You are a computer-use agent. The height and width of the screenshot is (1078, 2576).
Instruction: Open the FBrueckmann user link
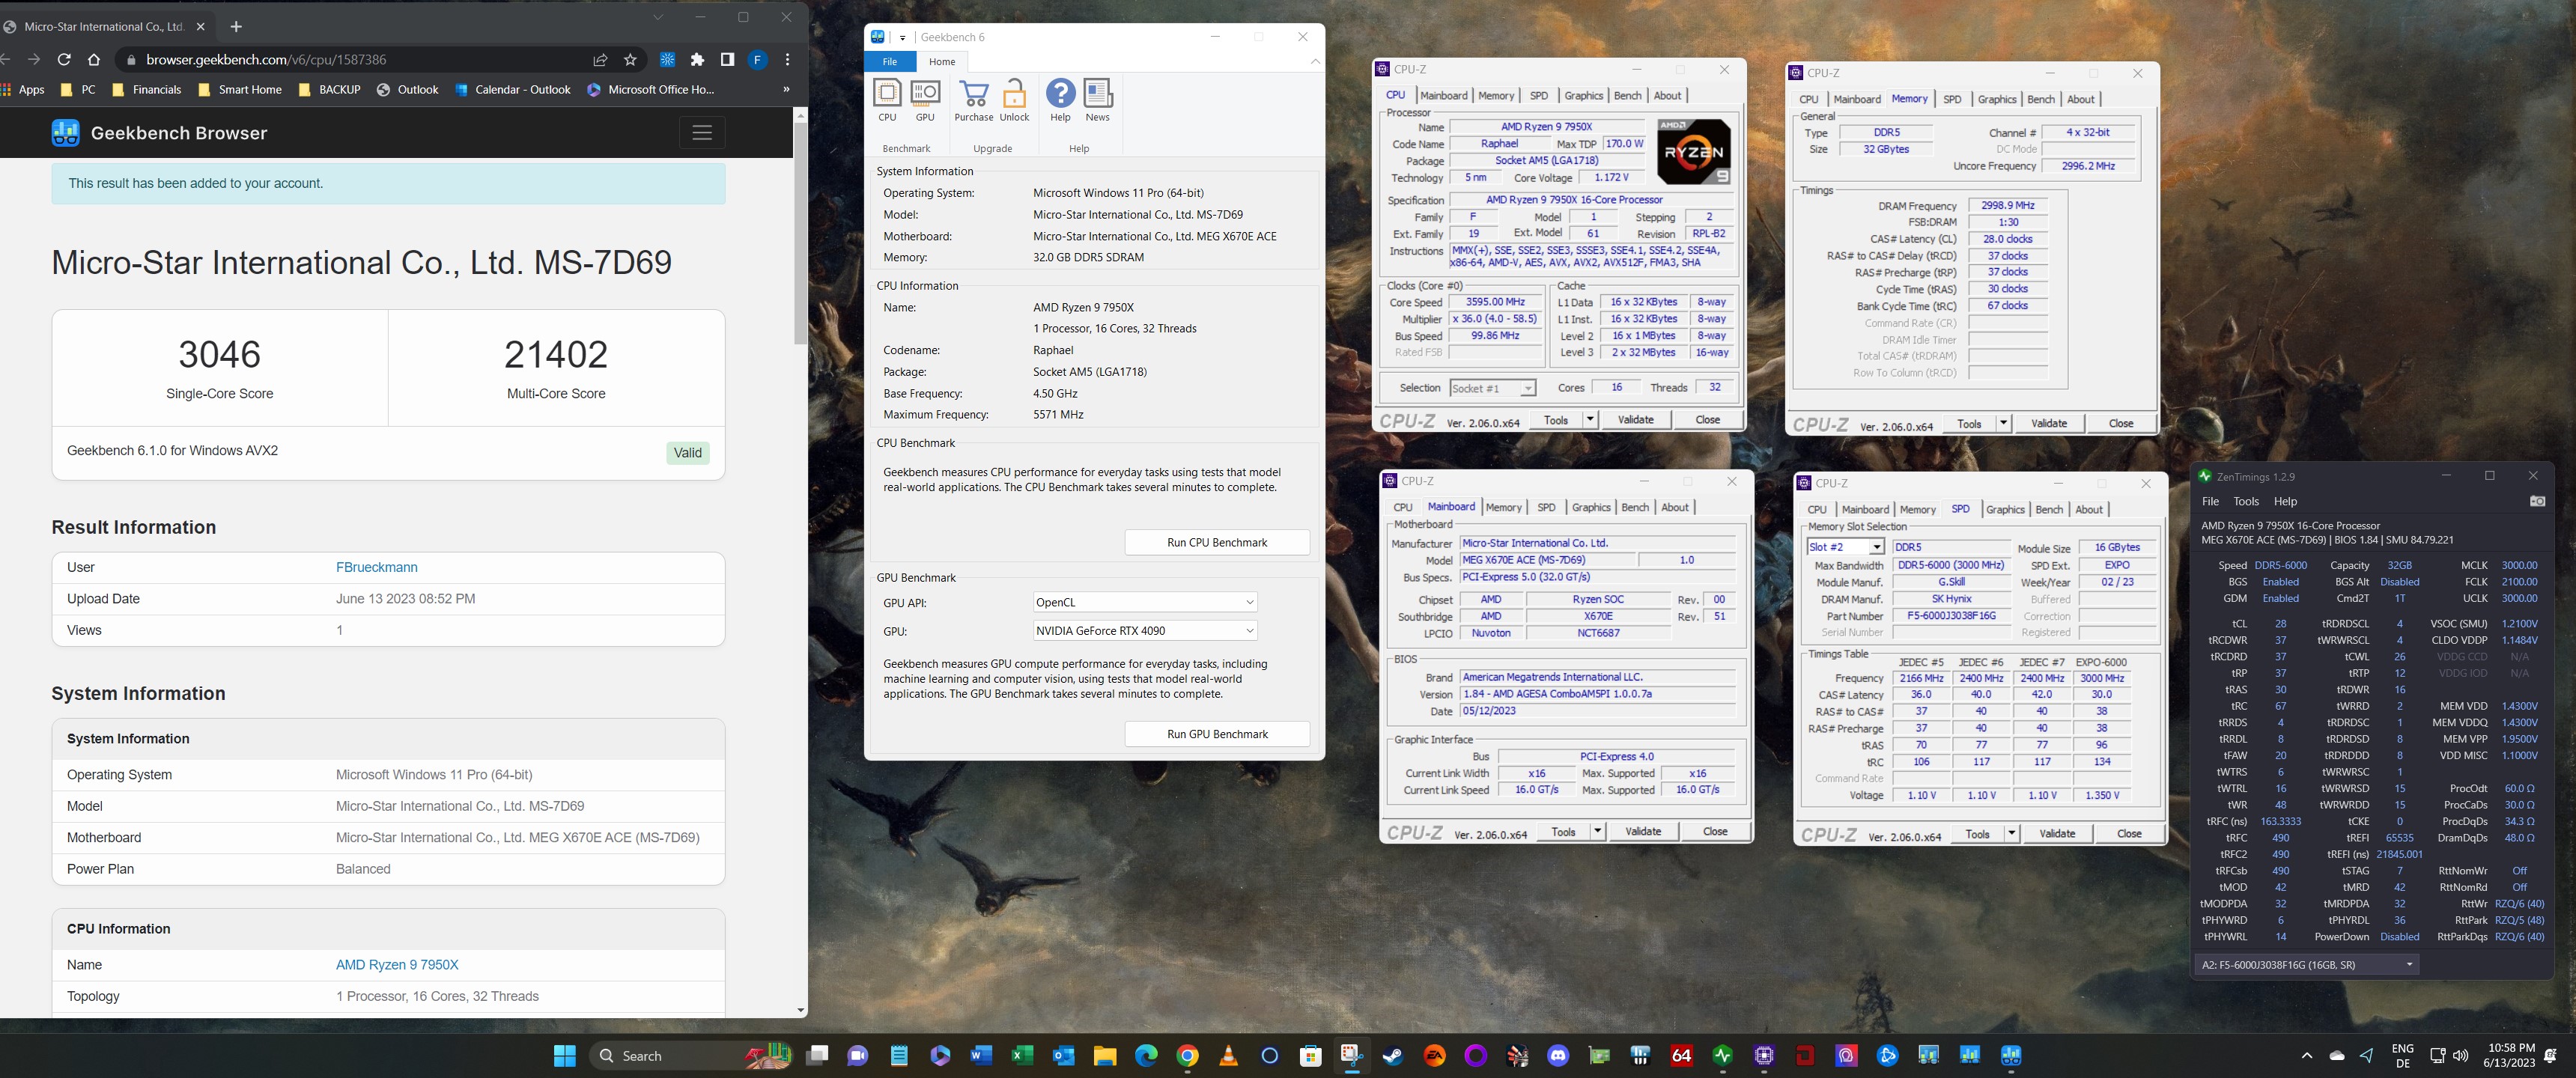click(377, 567)
